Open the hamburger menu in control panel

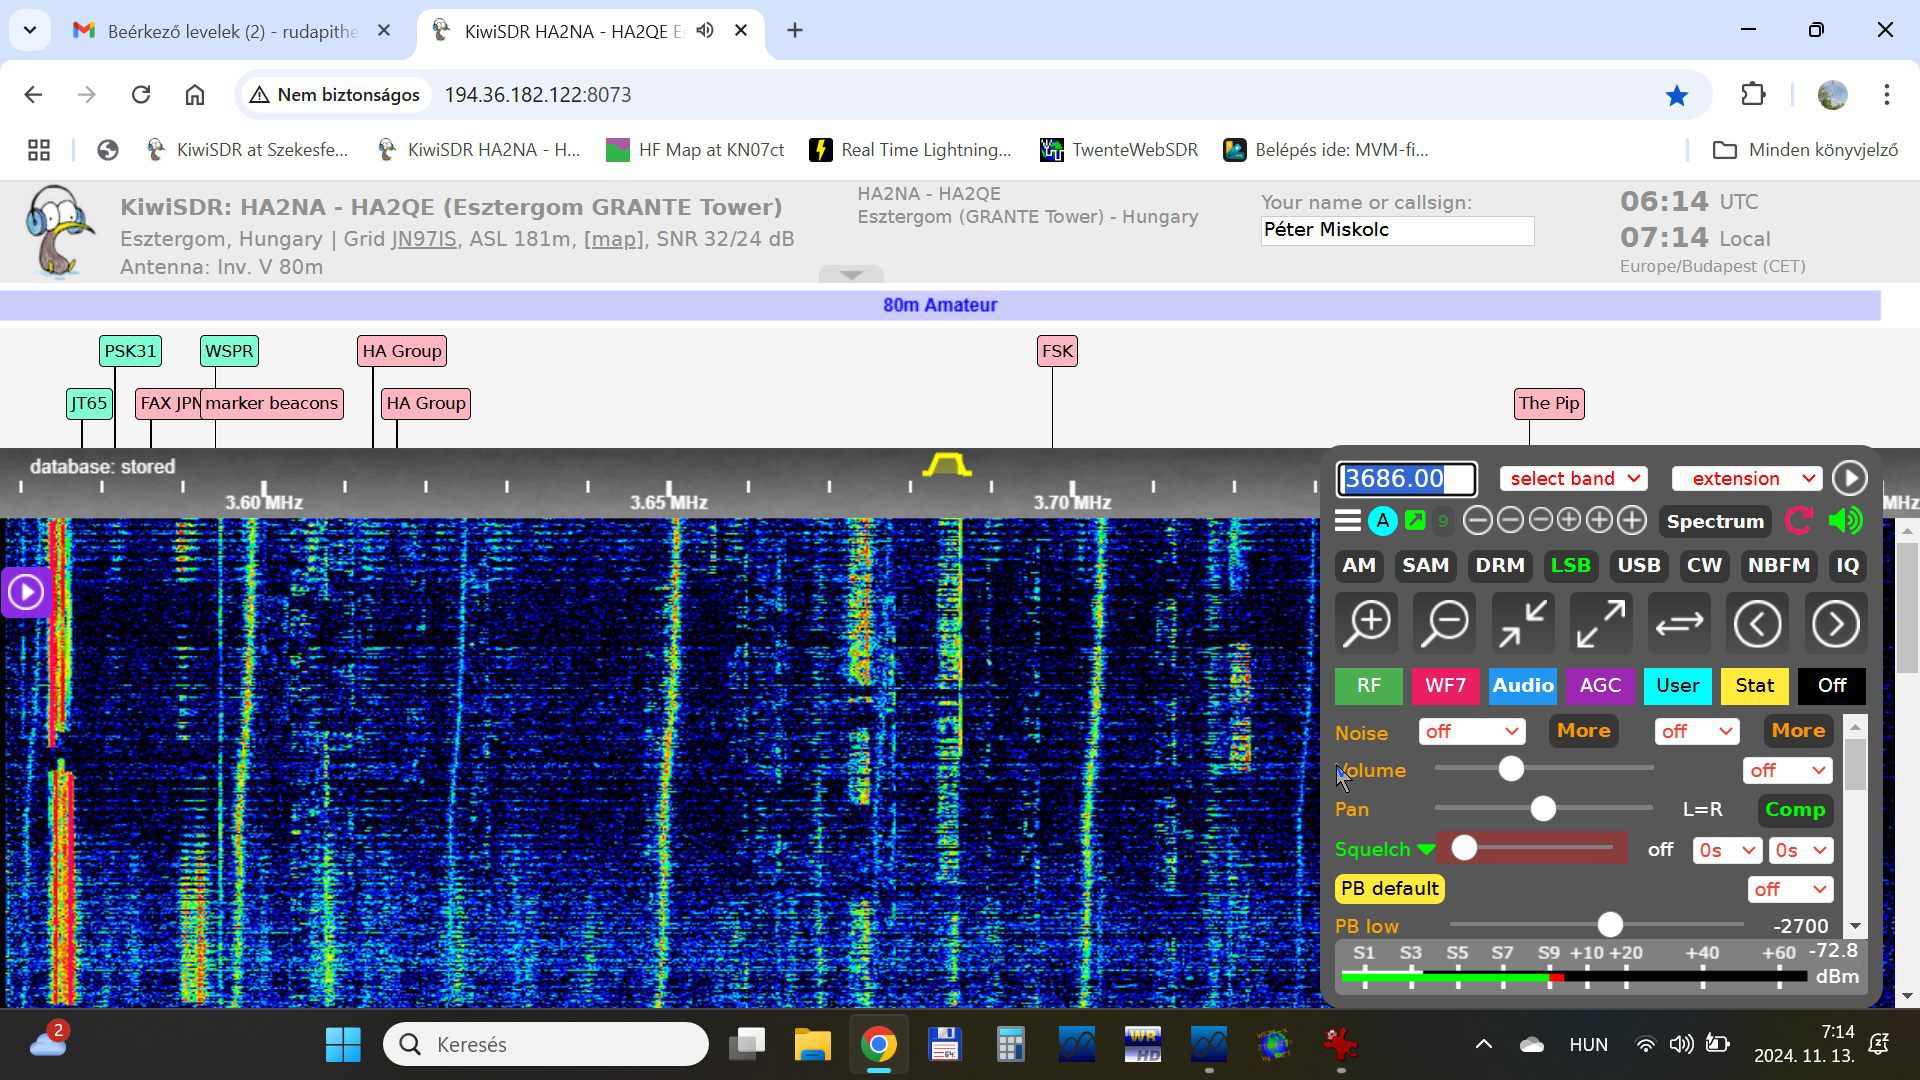coord(1348,521)
